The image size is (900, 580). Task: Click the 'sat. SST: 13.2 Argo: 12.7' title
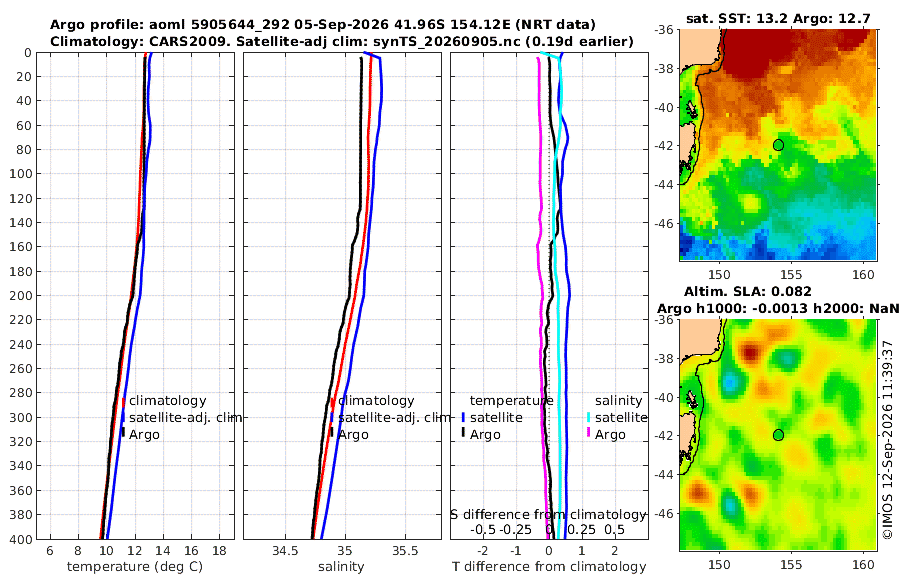pos(778,19)
